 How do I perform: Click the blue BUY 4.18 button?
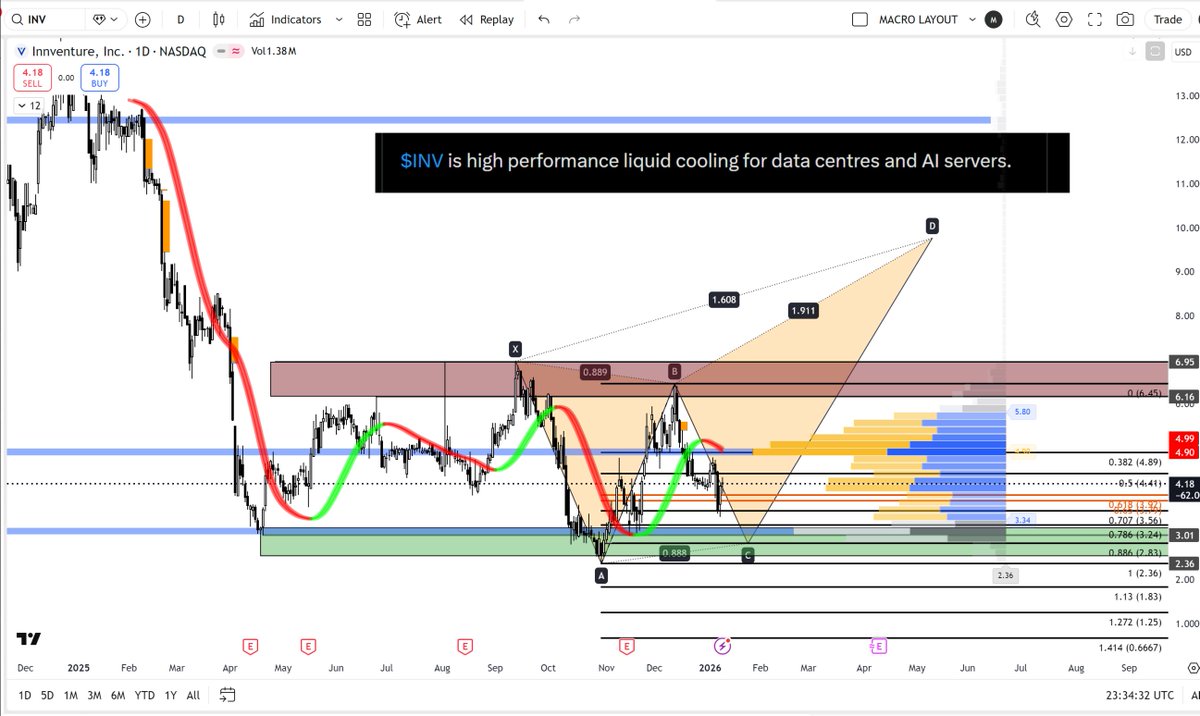(99, 78)
